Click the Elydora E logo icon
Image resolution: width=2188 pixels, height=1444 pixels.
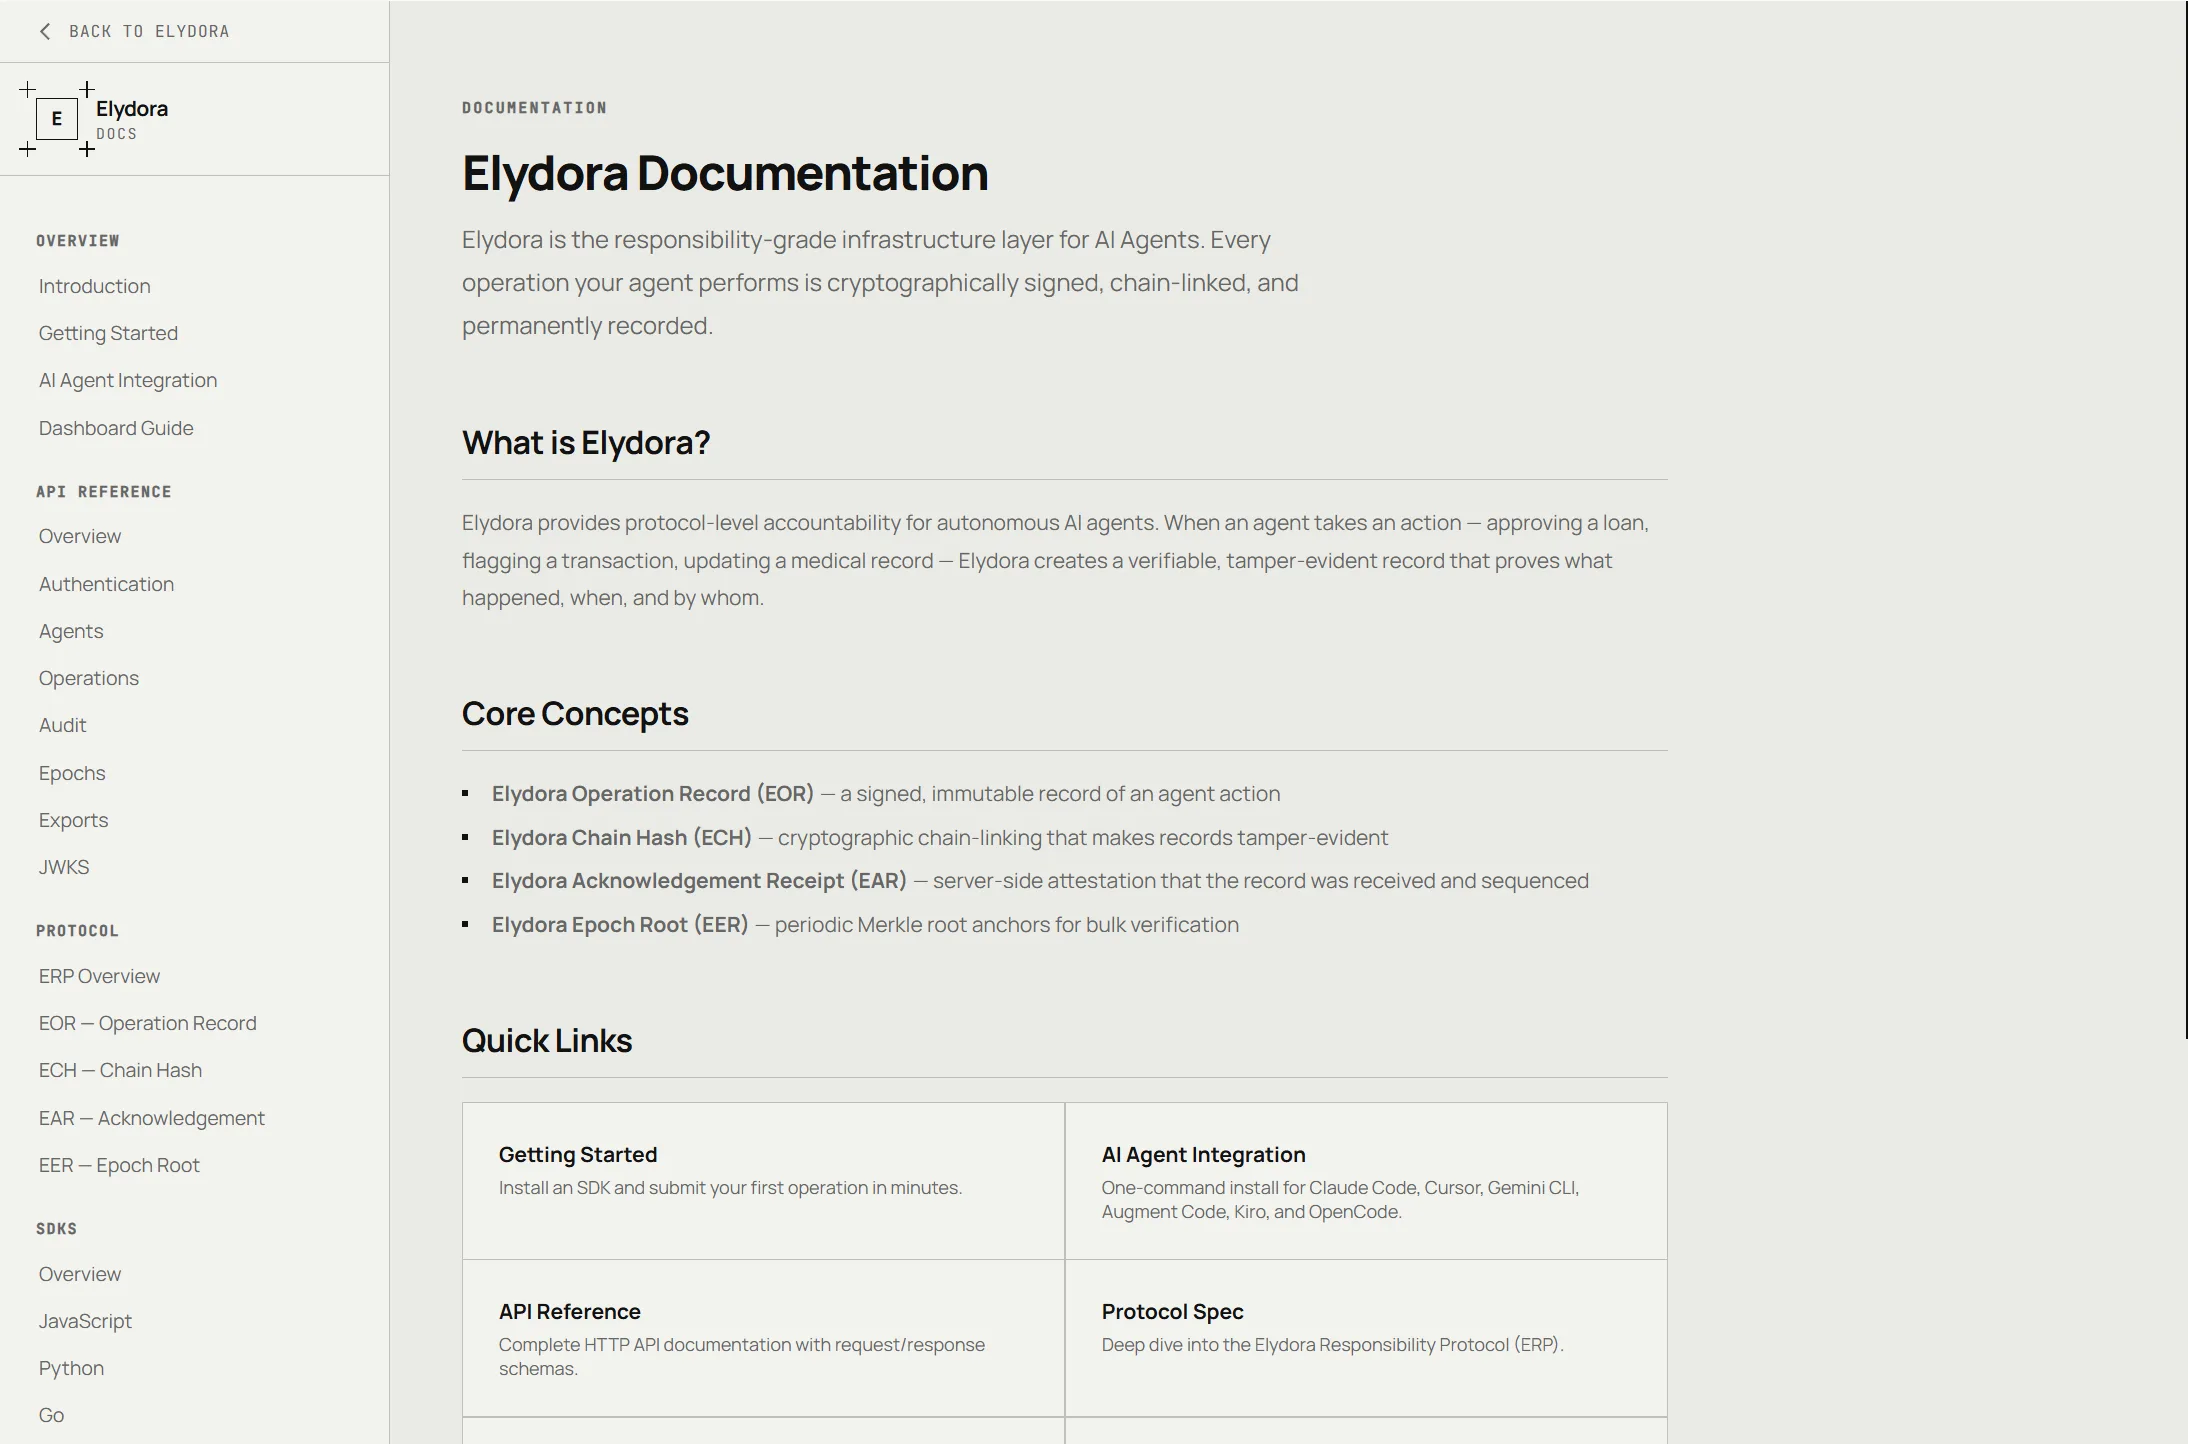click(x=57, y=119)
